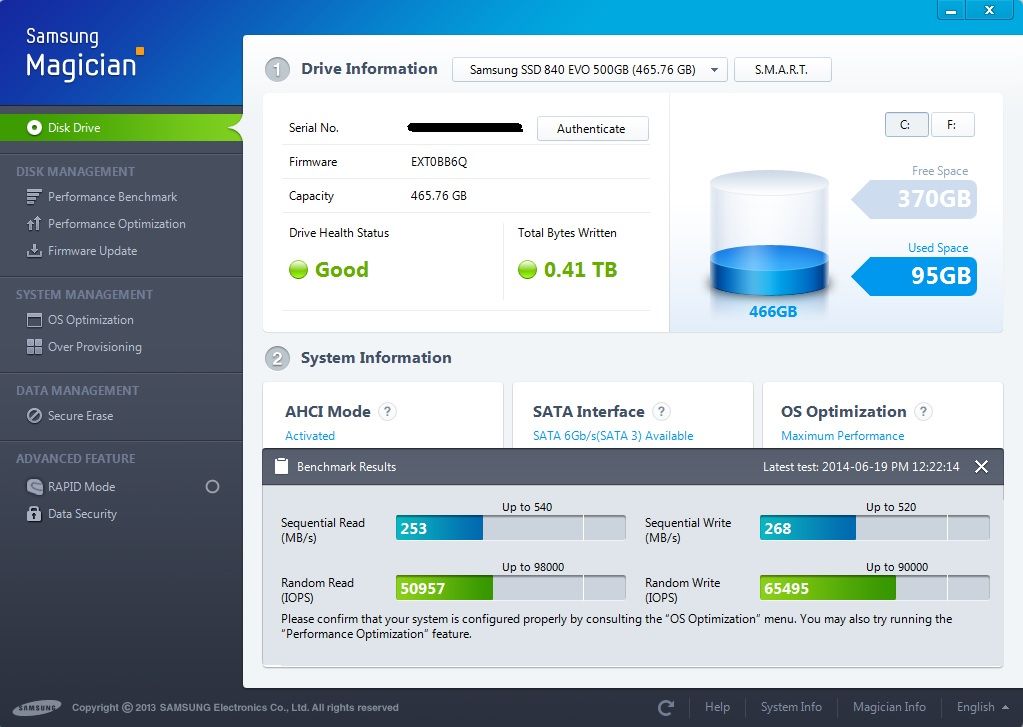
Task: Click the Performance Benchmark sidebar icon
Action: pyautogui.click(x=34, y=197)
